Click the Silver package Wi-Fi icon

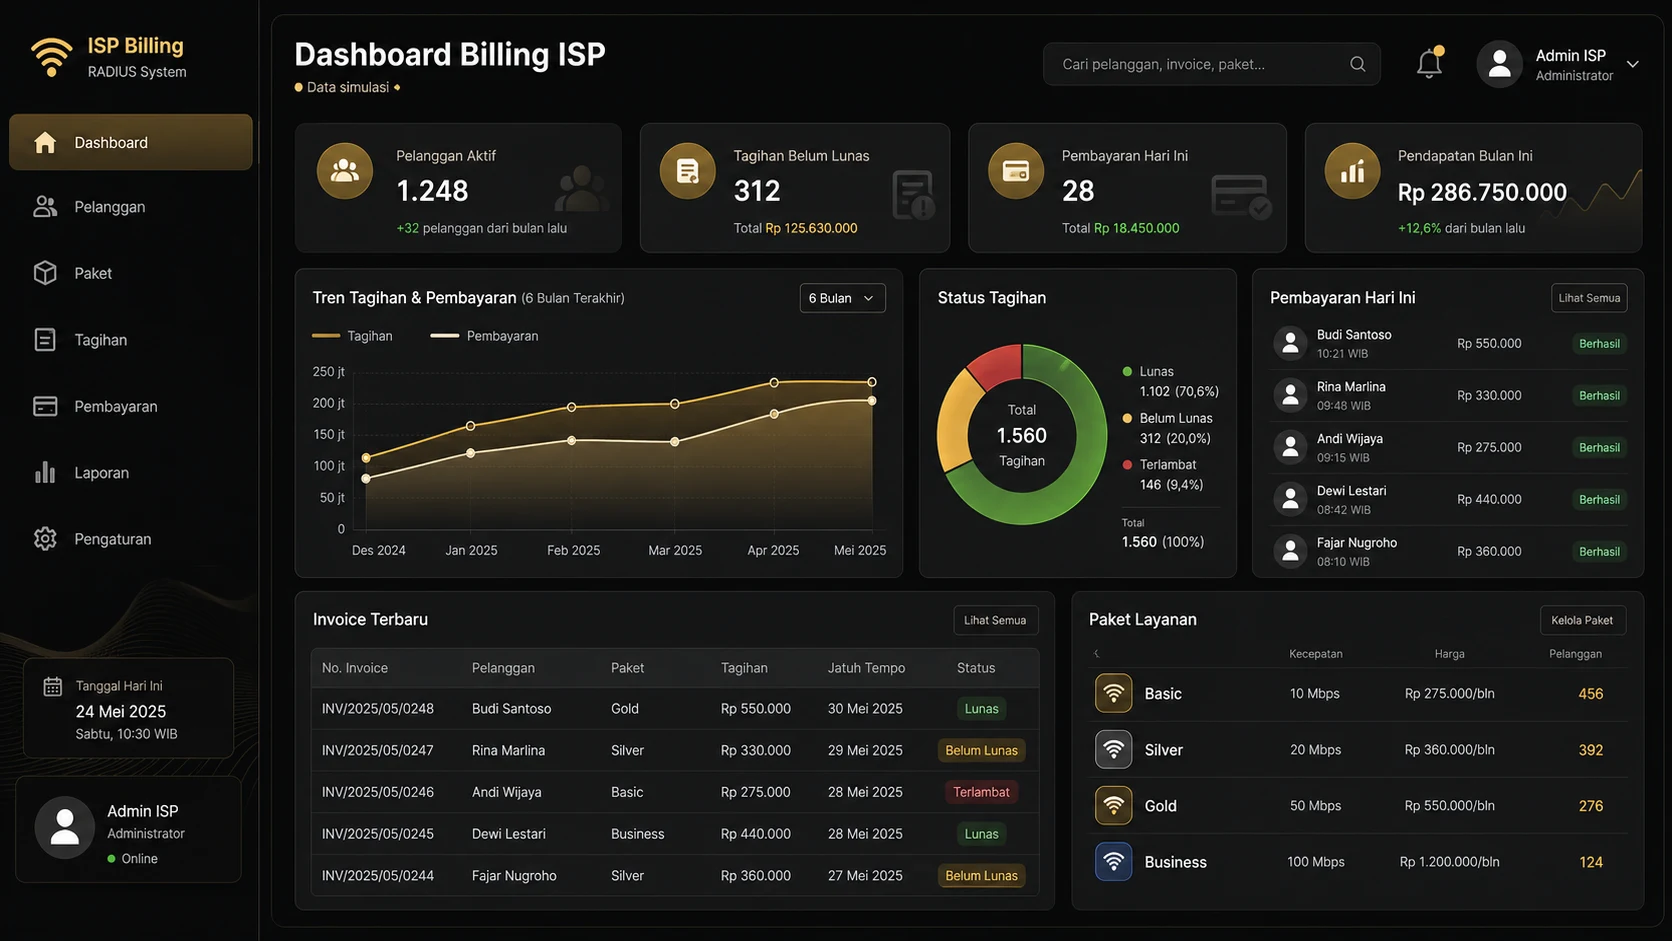click(x=1113, y=749)
